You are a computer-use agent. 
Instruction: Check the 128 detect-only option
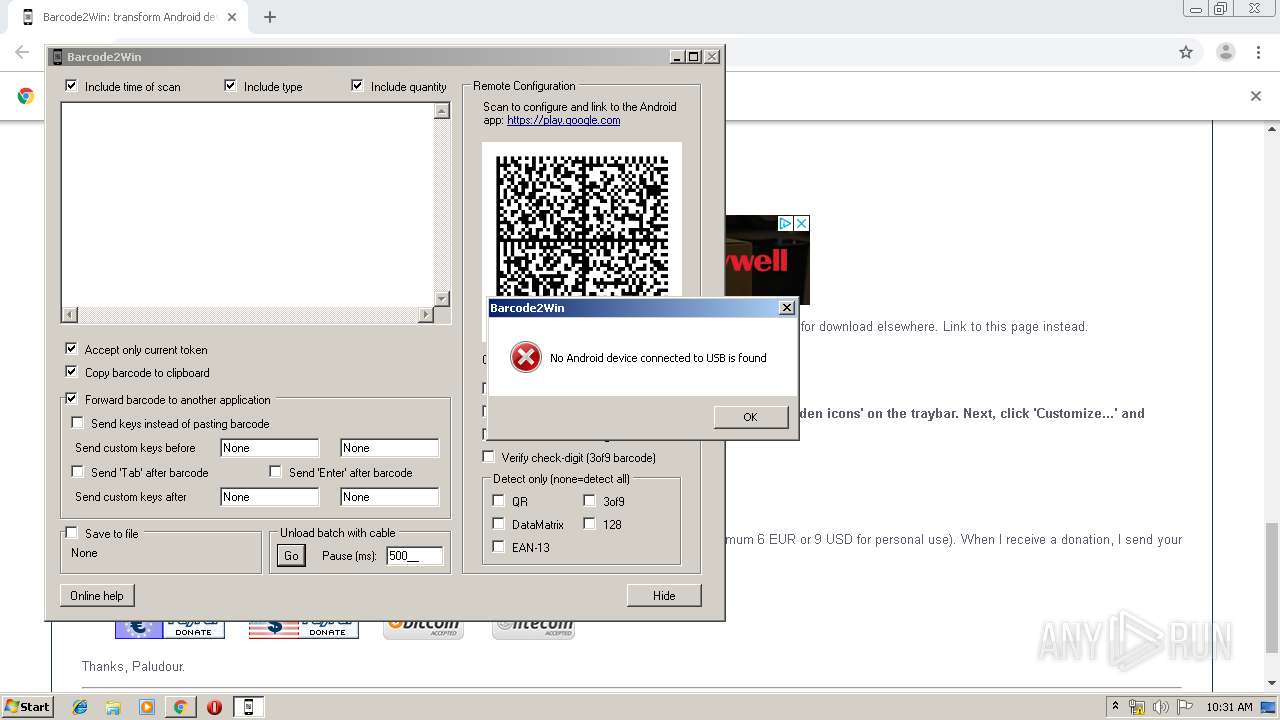click(589, 524)
